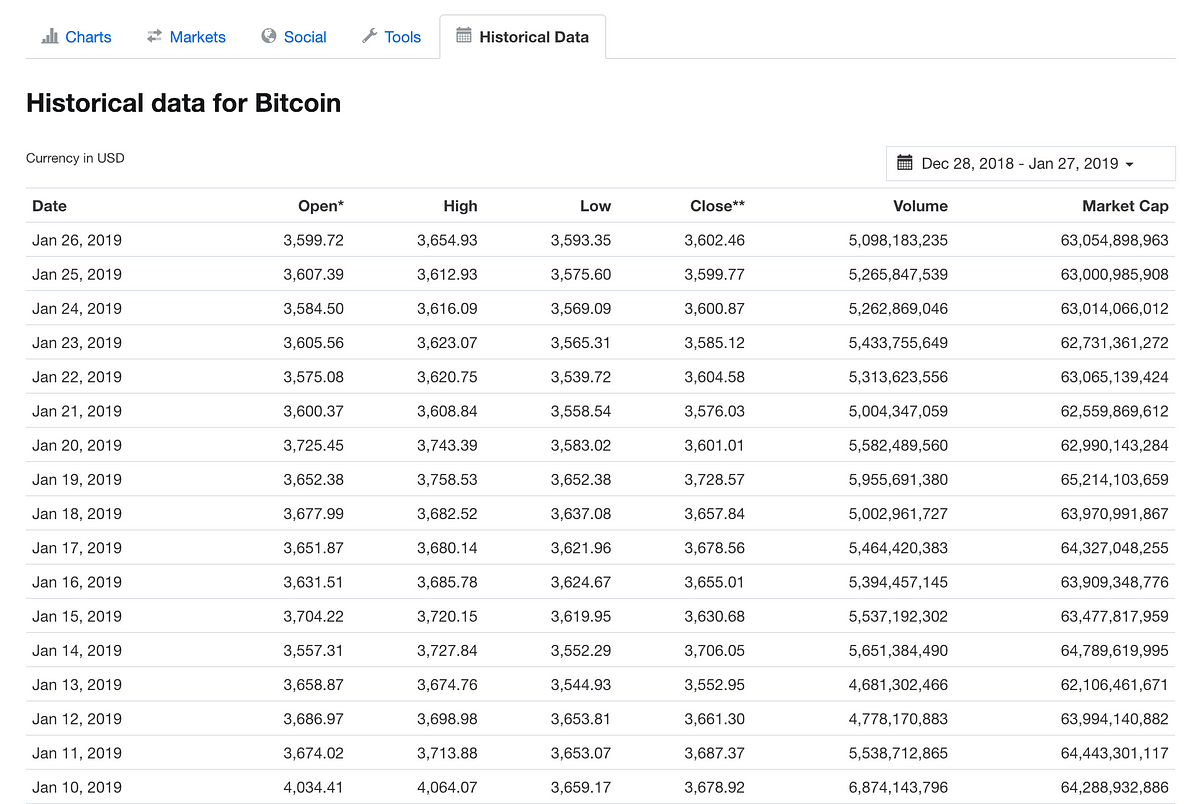The width and height of the screenshot is (1200, 804).
Task: Select the Jan 26, 2019 date cell
Action: click(x=77, y=240)
